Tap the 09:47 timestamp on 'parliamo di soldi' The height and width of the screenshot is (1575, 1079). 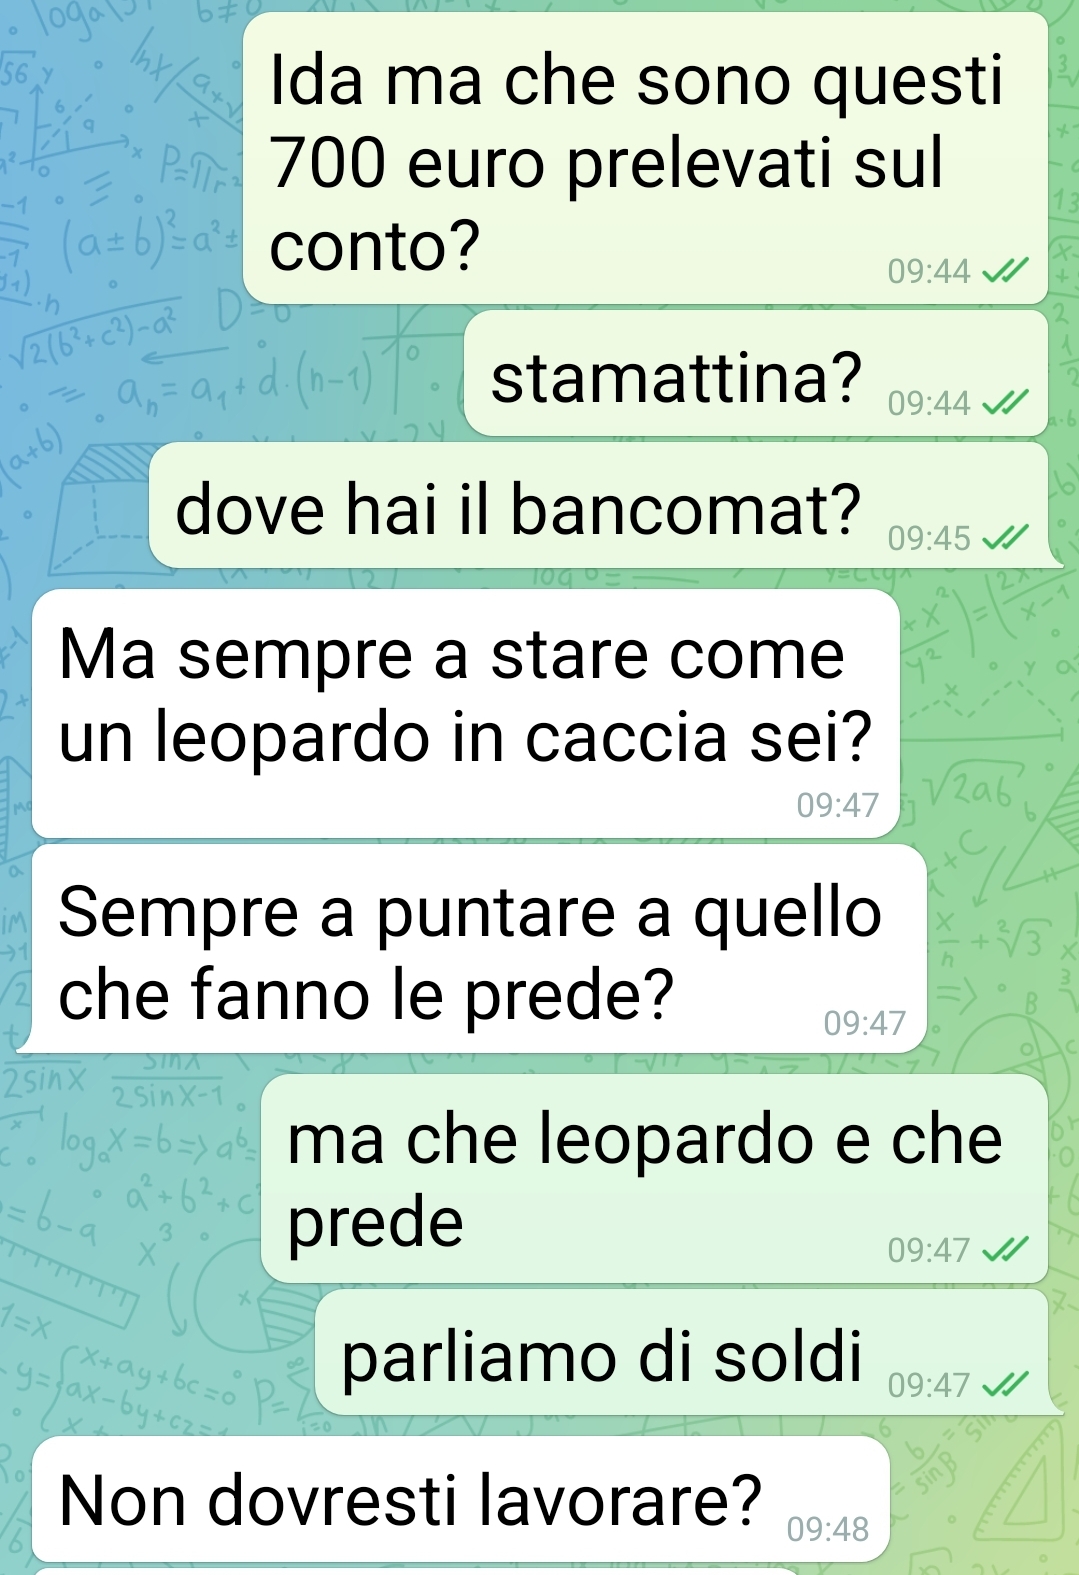coord(929,1385)
